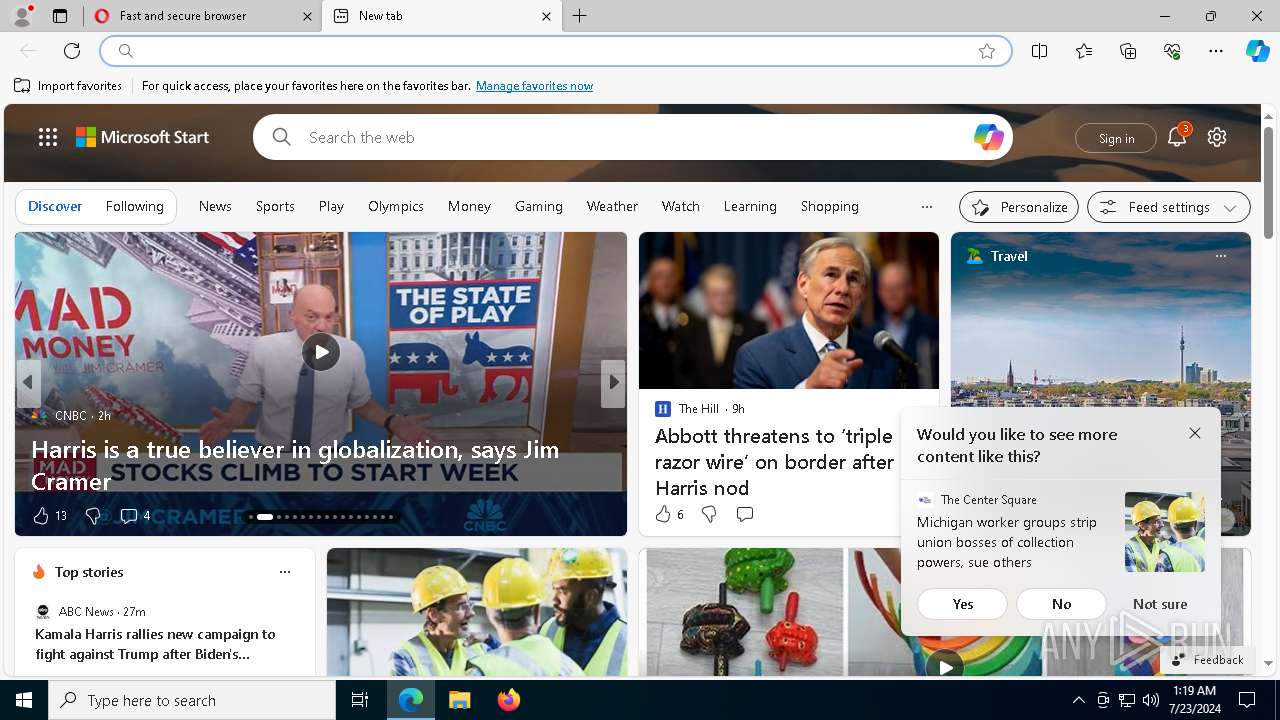
Task: Open page settings gear
Action: [x=1217, y=137]
